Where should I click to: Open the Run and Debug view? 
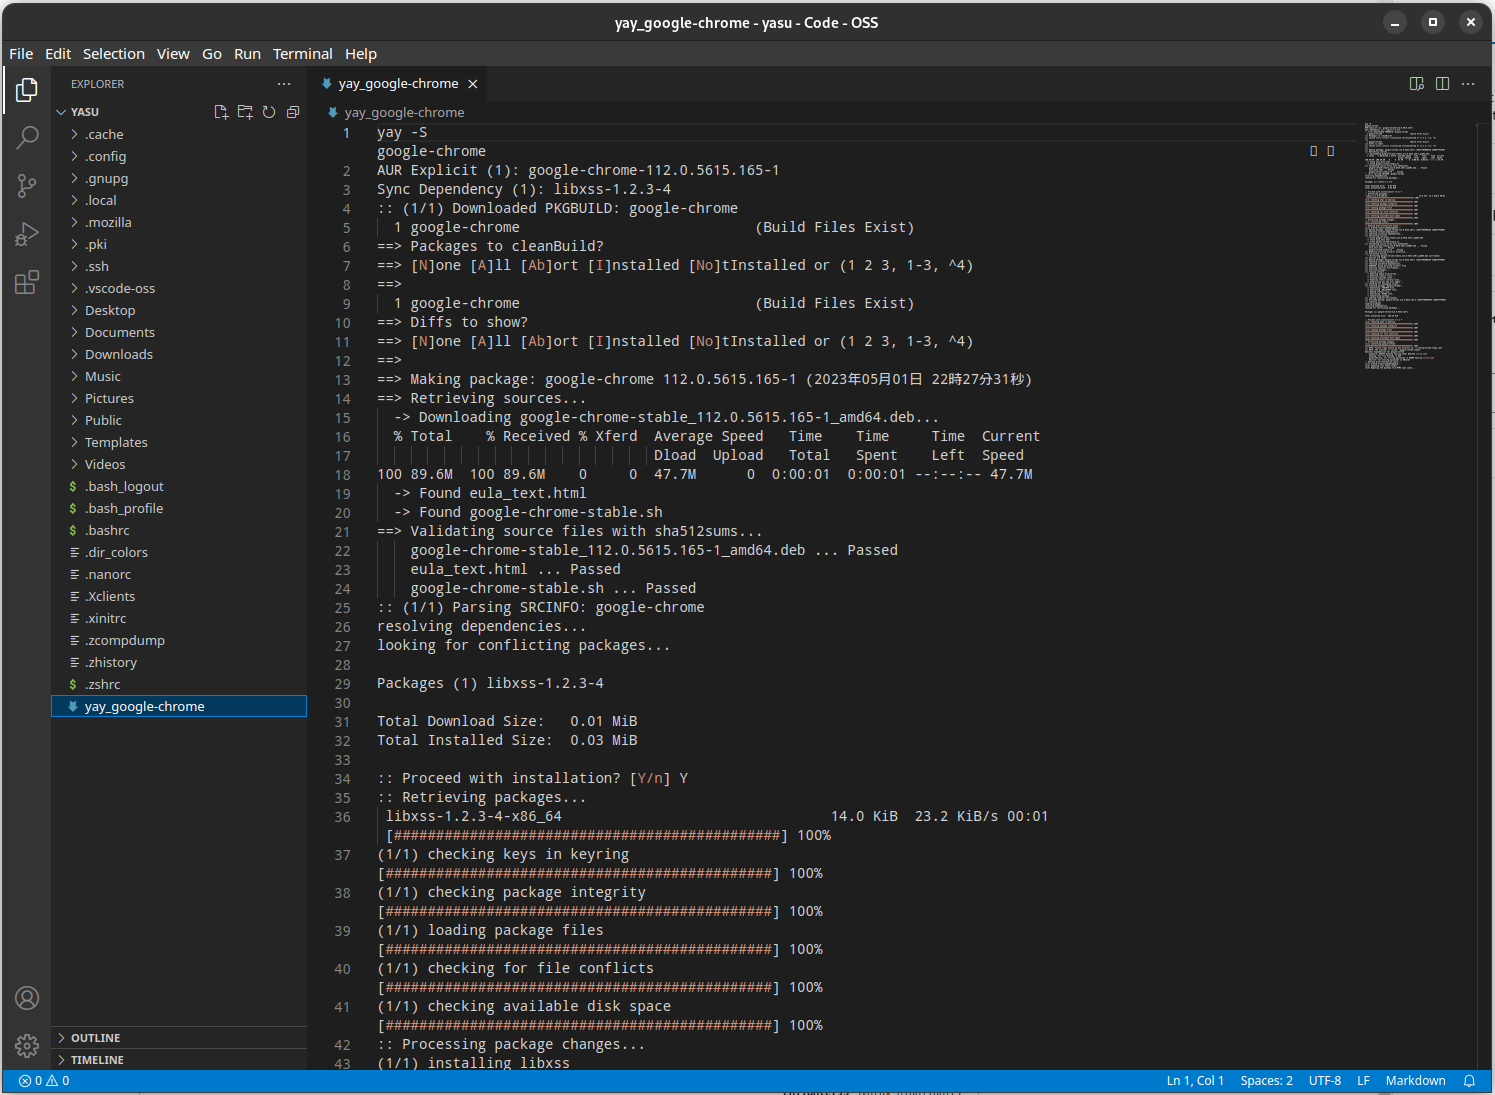coord(27,234)
